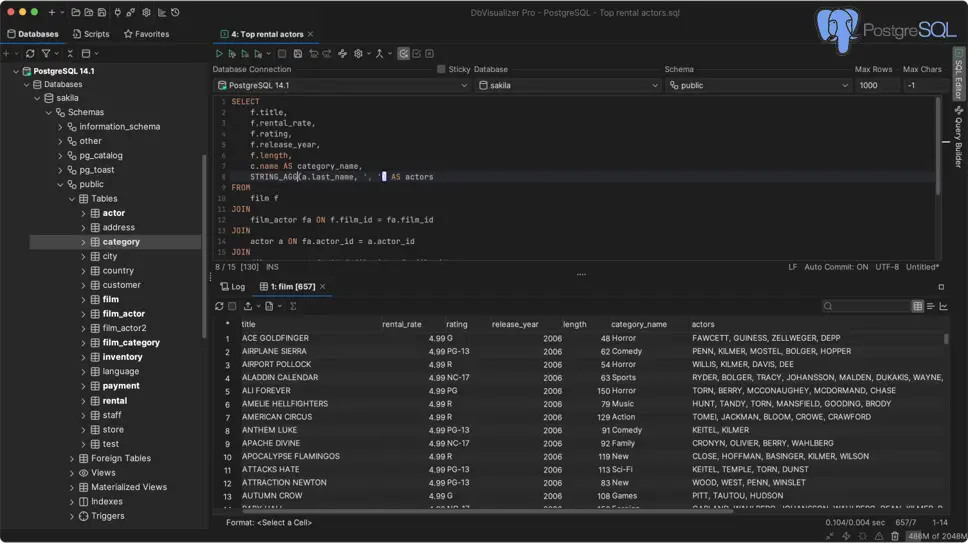Click the Disconnect icon in main toolbar
Image resolution: width=968 pixels, height=543 pixels.
tap(130, 12)
